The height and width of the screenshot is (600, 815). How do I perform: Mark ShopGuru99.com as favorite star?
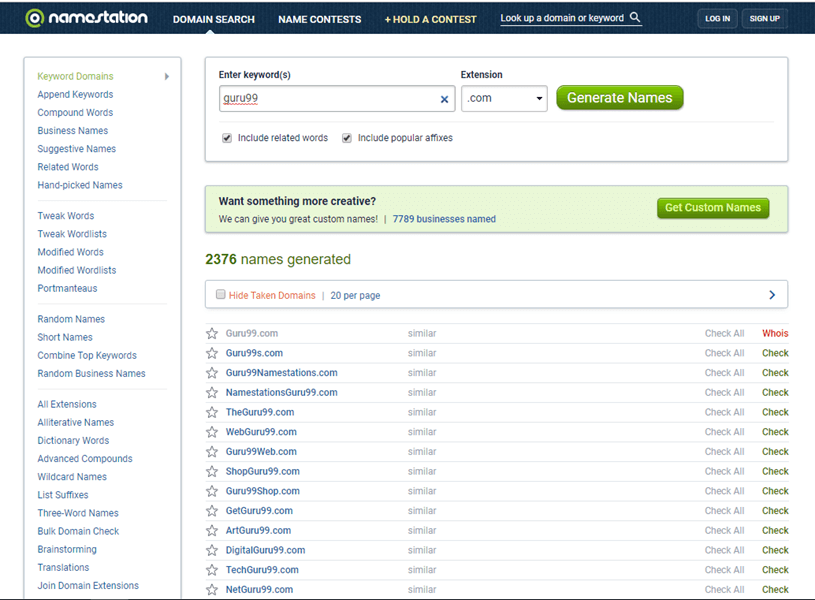212,471
